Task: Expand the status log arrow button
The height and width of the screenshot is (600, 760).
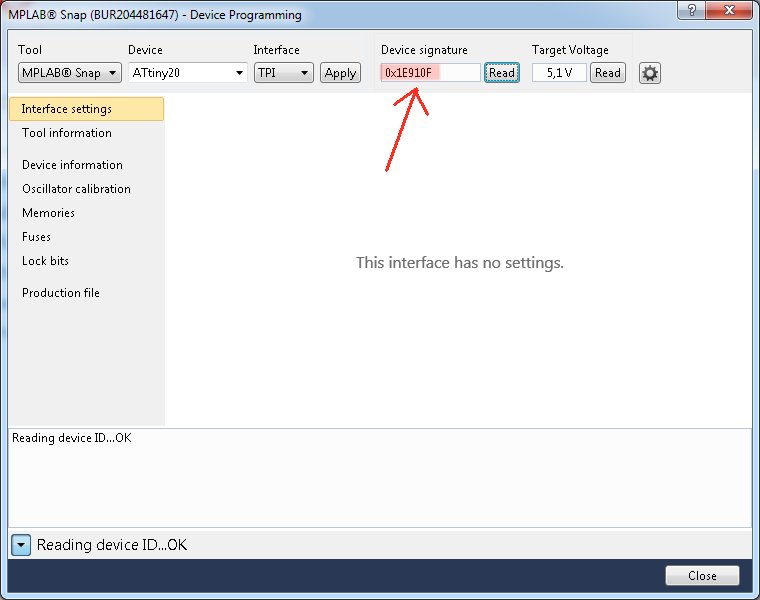Action: (x=21, y=545)
